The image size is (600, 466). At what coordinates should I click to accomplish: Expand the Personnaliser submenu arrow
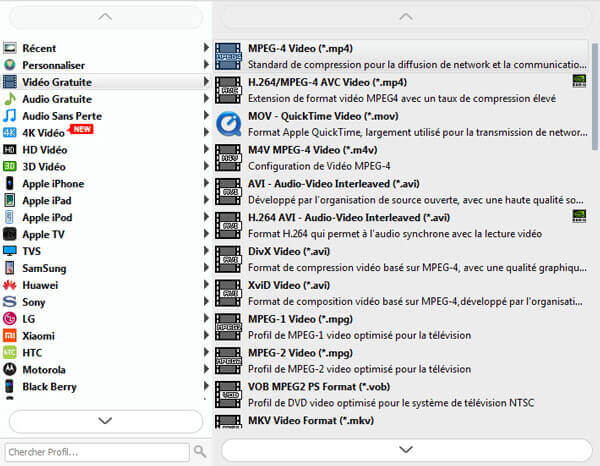[206, 64]
